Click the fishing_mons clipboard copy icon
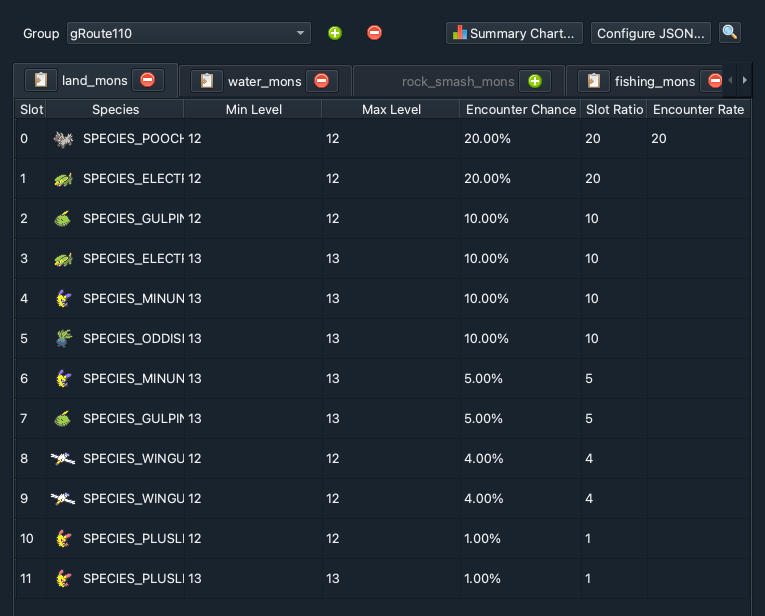This screenshot has height=616, width=765. 594,80
